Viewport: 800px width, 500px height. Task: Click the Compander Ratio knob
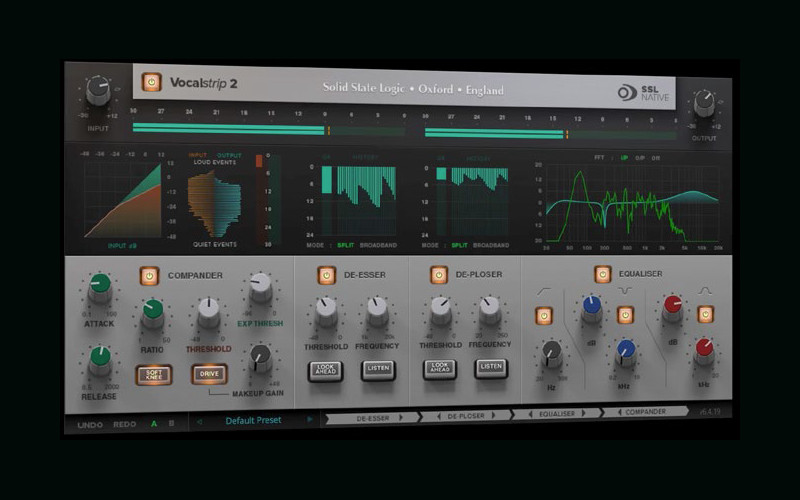coord(153,313)
